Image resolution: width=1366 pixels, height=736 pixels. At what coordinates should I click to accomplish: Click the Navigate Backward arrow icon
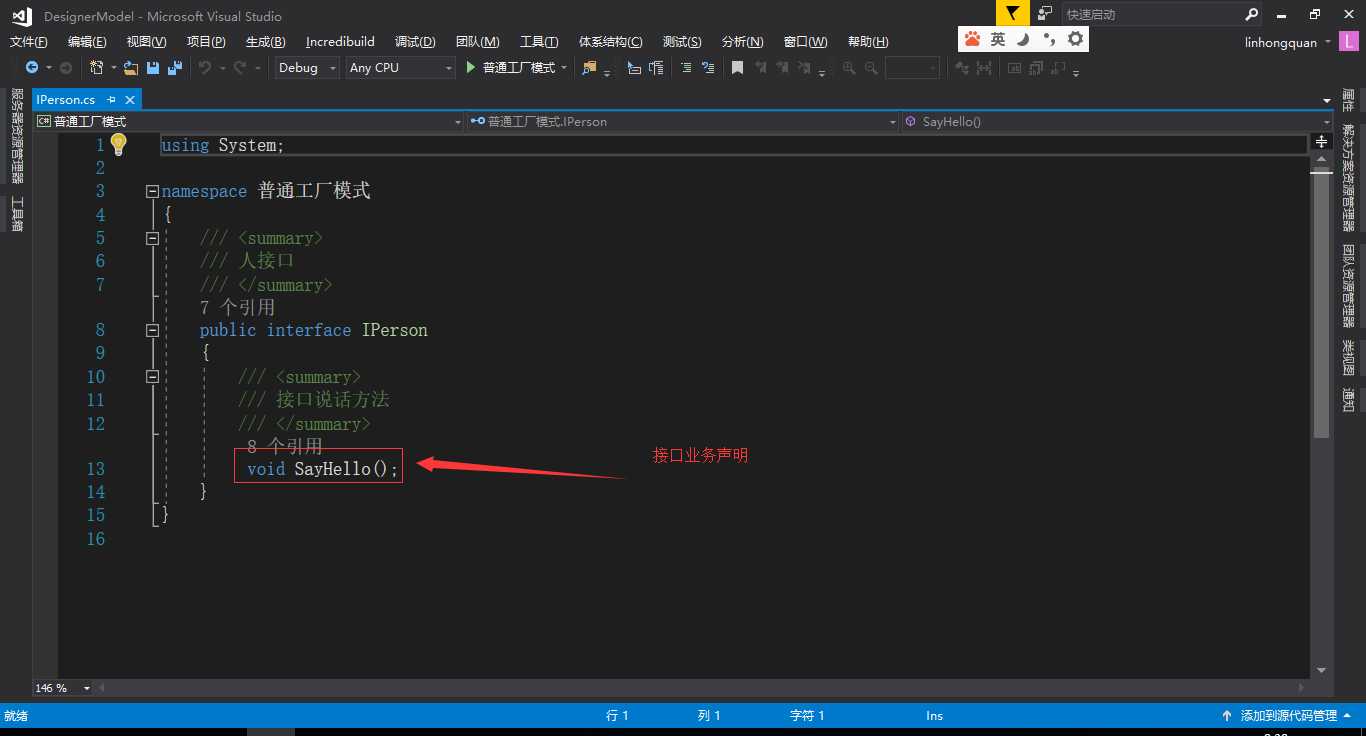point(32,67)
